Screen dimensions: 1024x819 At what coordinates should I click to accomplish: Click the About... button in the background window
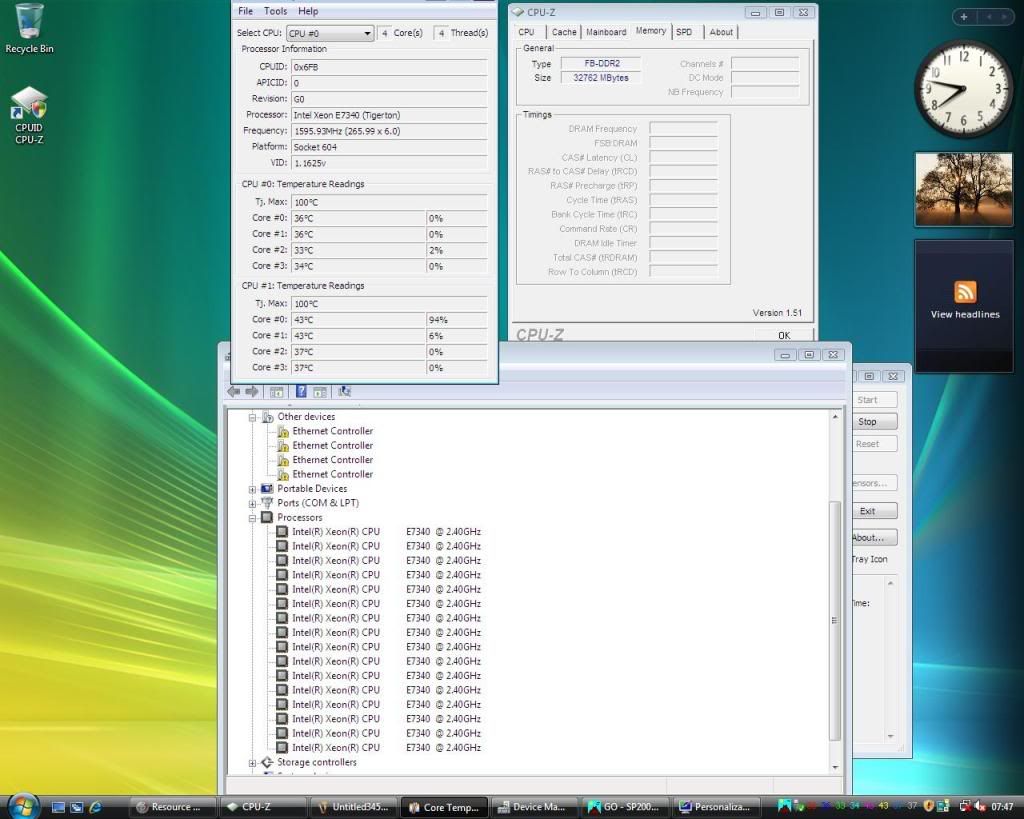tap(874, 538)
